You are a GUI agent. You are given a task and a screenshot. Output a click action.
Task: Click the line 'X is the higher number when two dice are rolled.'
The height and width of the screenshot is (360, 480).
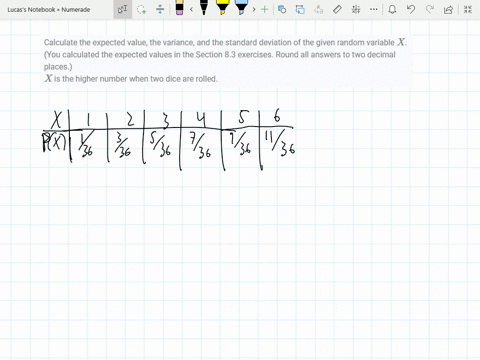coord(131,79)
